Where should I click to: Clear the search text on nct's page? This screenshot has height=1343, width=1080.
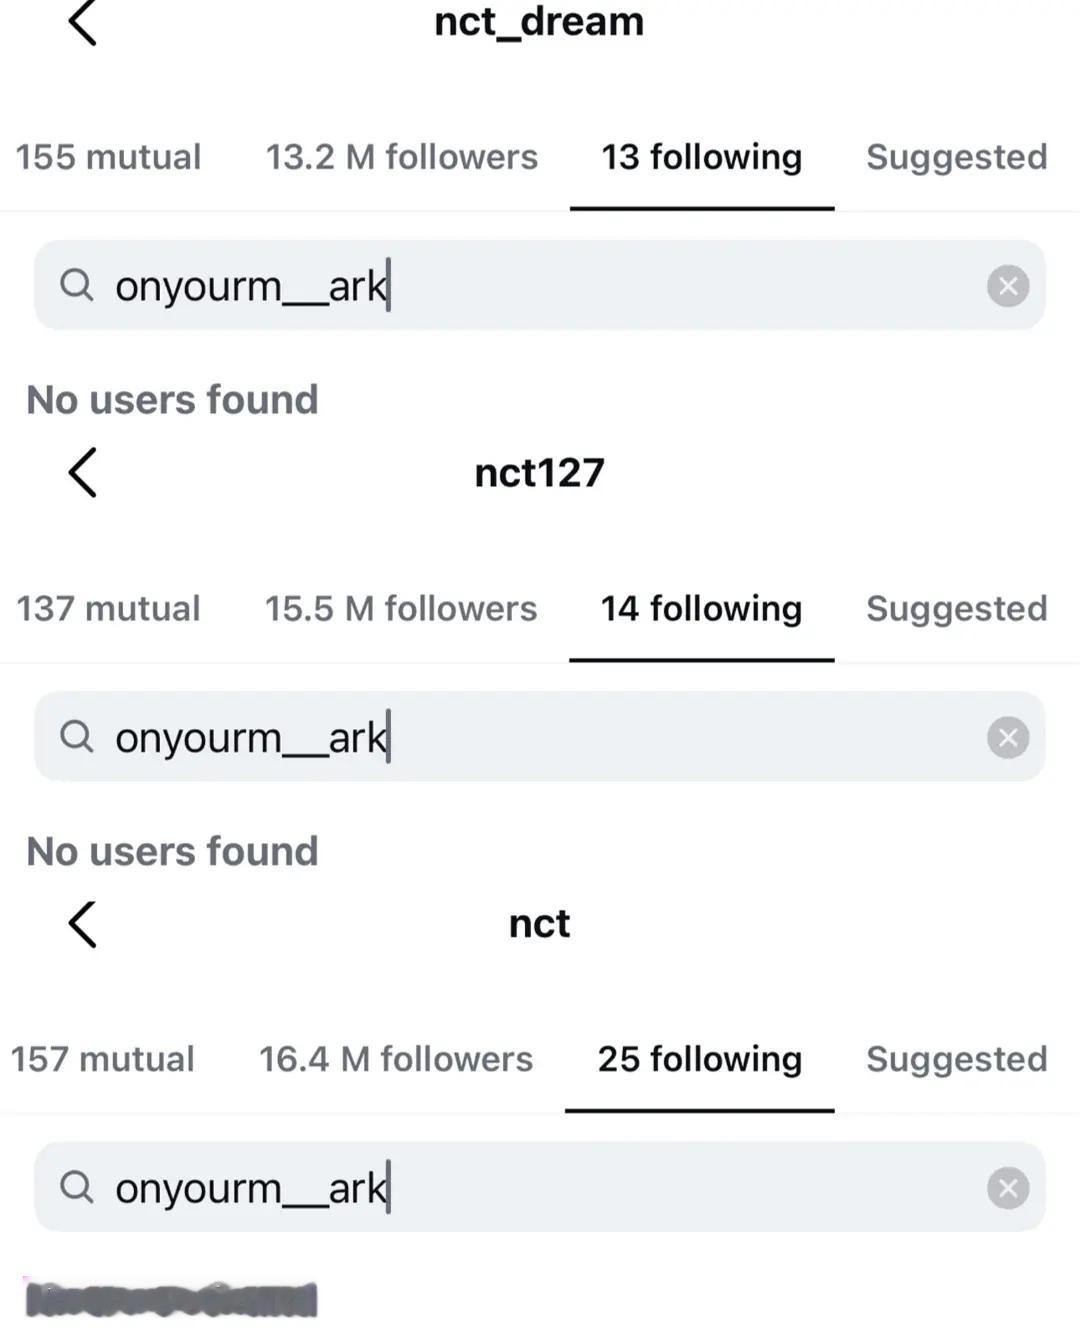(x=1007, y=1187)
